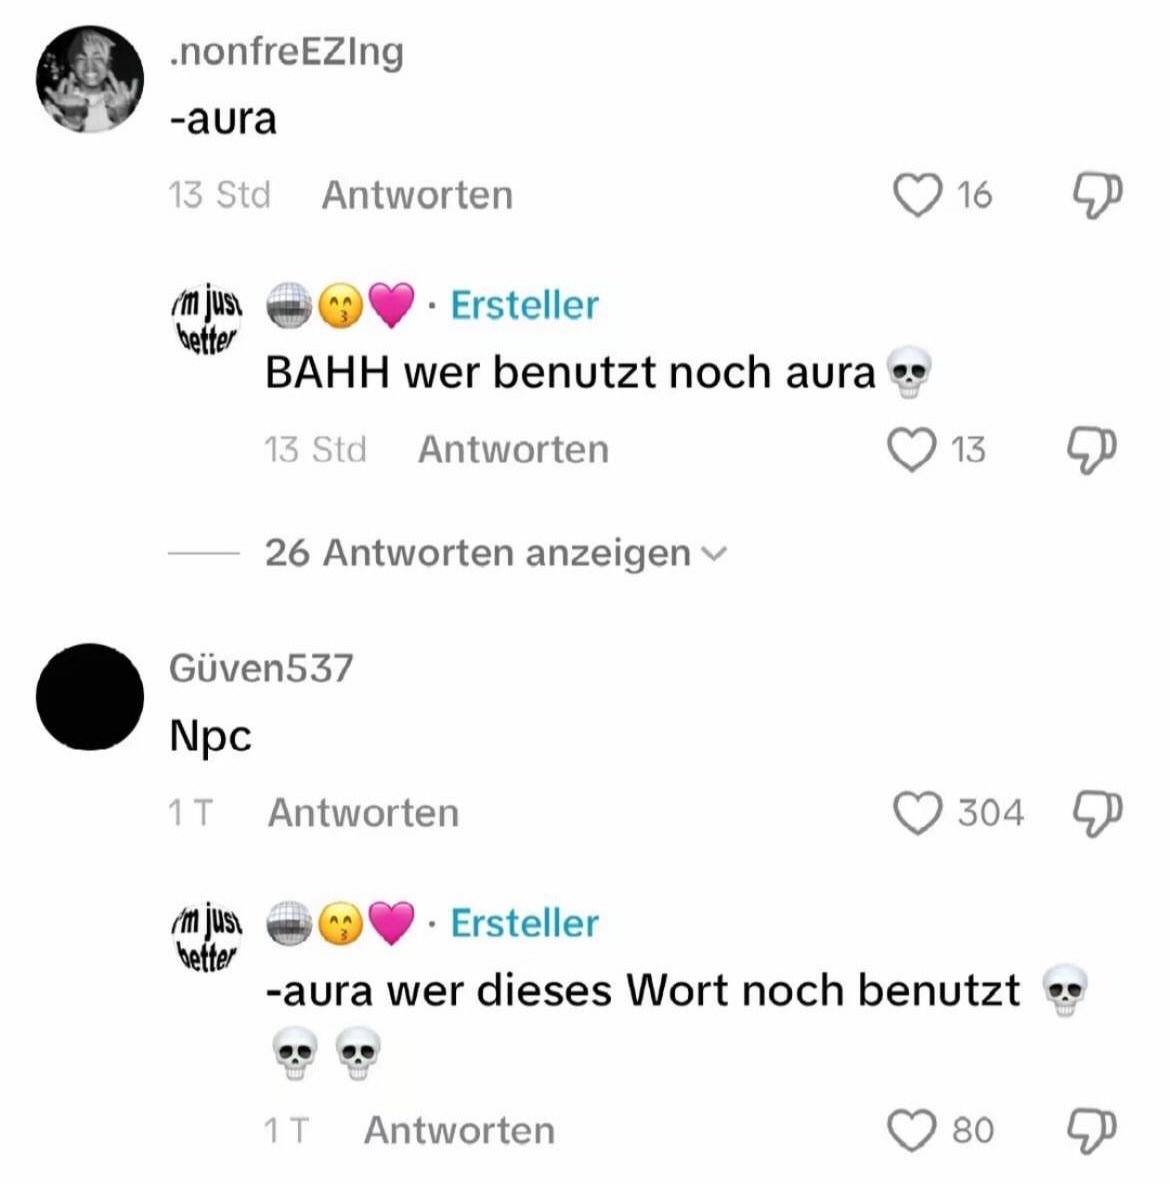Dislike the 'Npc' comment with 304 likes
The width and height of the screenshot is (1170, 1184).
click(1097, 814)
